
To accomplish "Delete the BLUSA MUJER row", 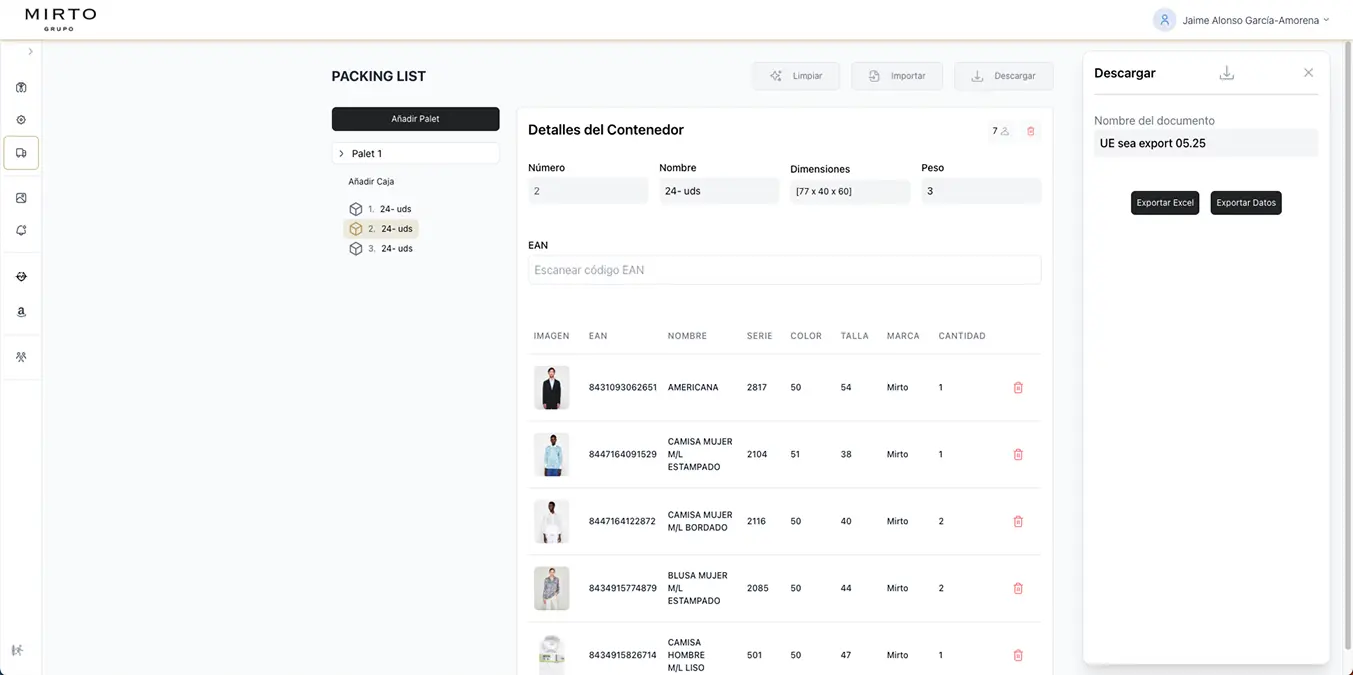I will click(1018, 588).
